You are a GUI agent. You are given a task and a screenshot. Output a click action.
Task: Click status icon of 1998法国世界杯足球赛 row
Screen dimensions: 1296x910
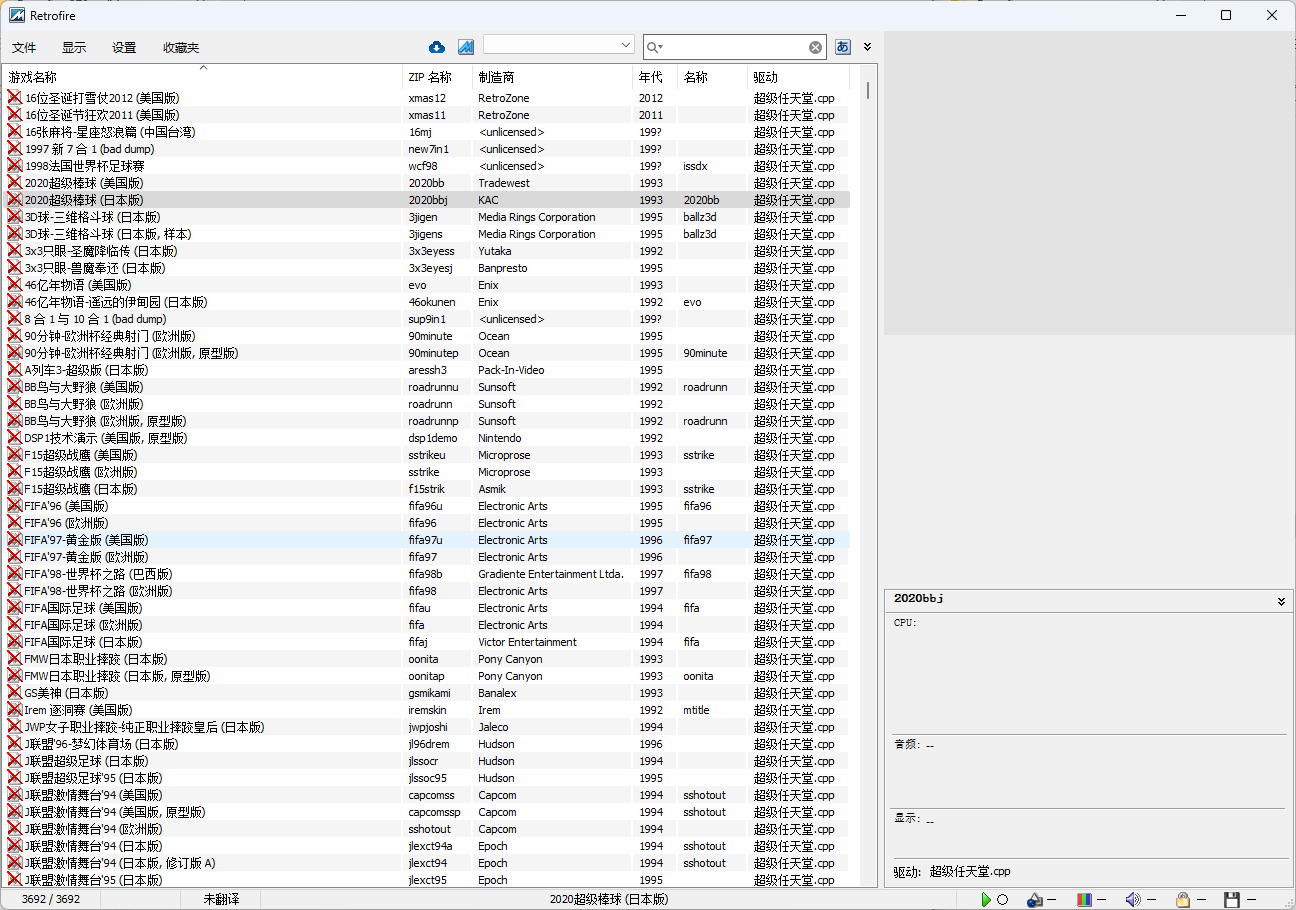(x=15, y=166)
